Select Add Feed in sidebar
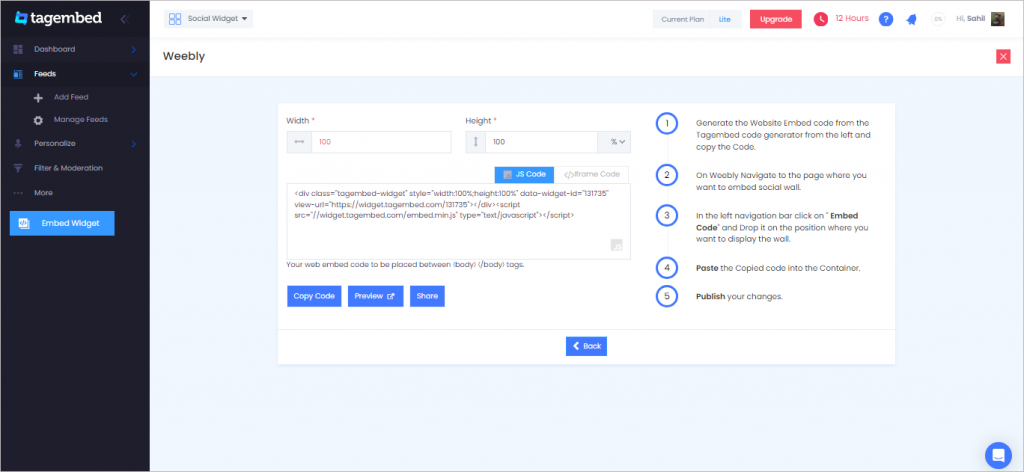The image size is (1024, 472). pos(71,97)
